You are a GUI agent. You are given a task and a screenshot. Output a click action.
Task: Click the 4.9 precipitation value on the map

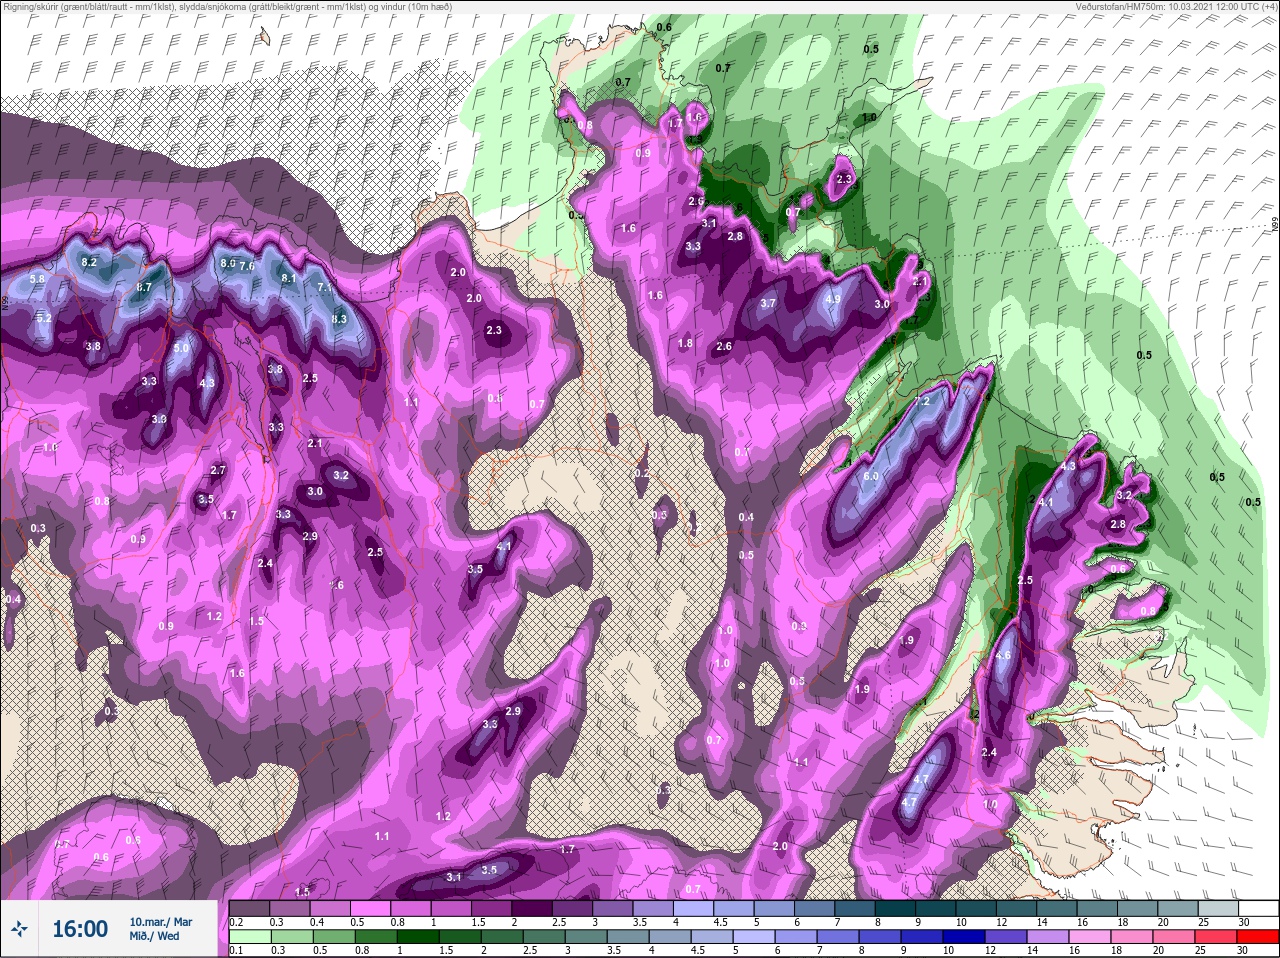[x=832, y=299]
